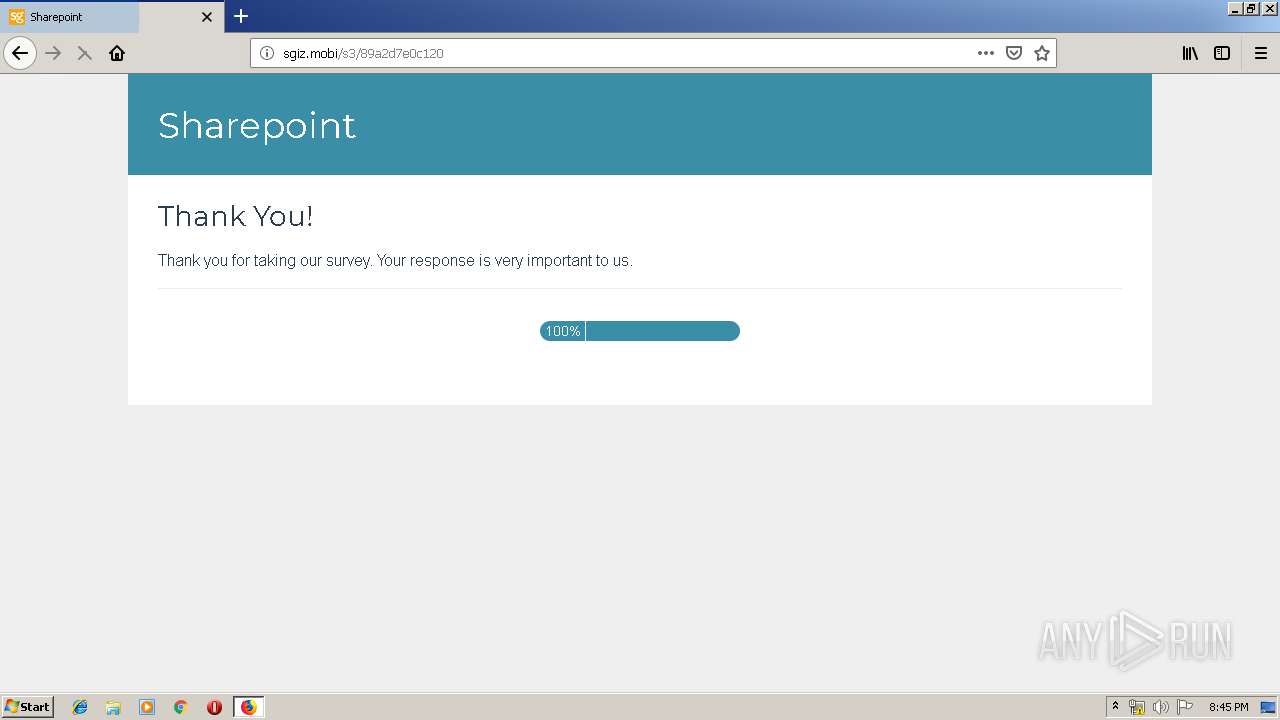1280x720 pixels.
Task: Click the Show desktop button
Action: point(1268,707)
